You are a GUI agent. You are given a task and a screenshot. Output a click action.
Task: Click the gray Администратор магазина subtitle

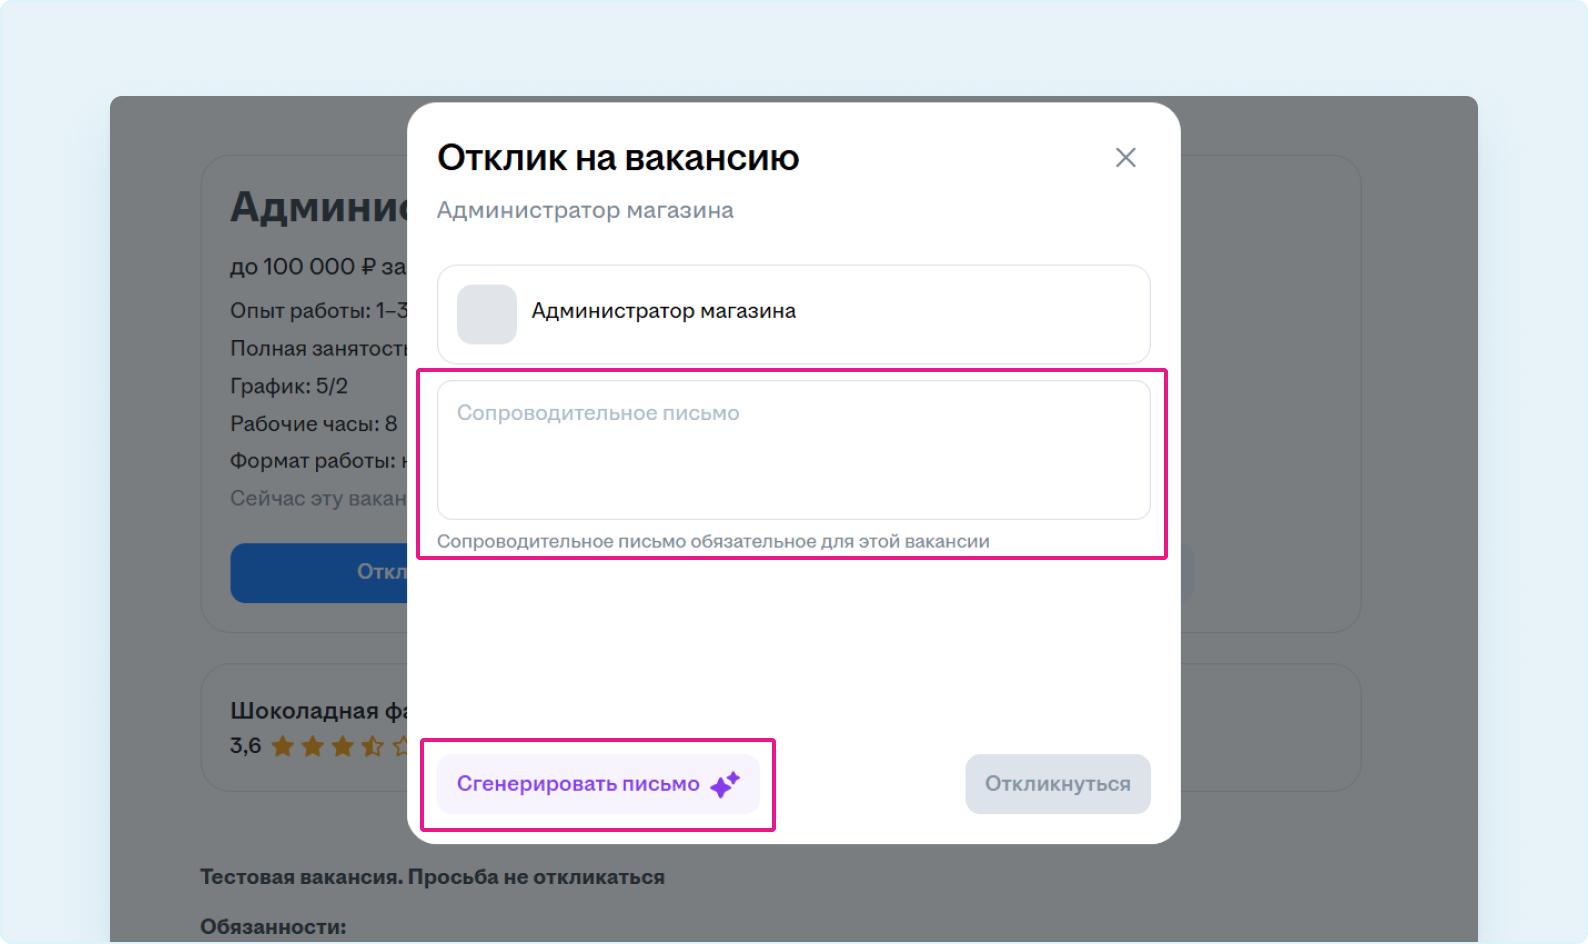pyautogui.click(x=585, y=211)
